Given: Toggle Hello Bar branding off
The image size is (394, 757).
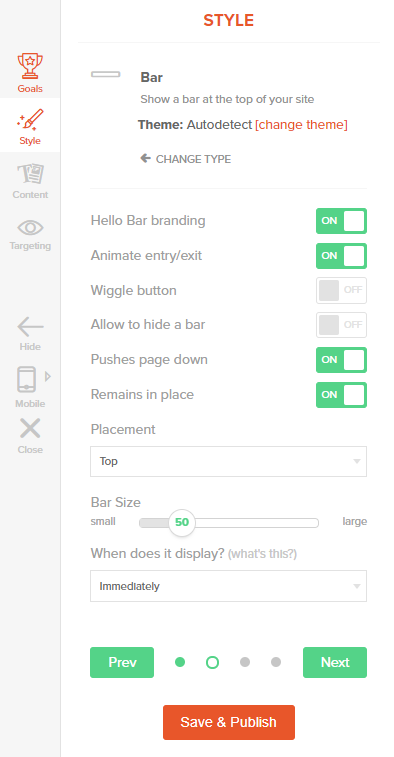Looking at the screenshot, I should coord(341,221).
